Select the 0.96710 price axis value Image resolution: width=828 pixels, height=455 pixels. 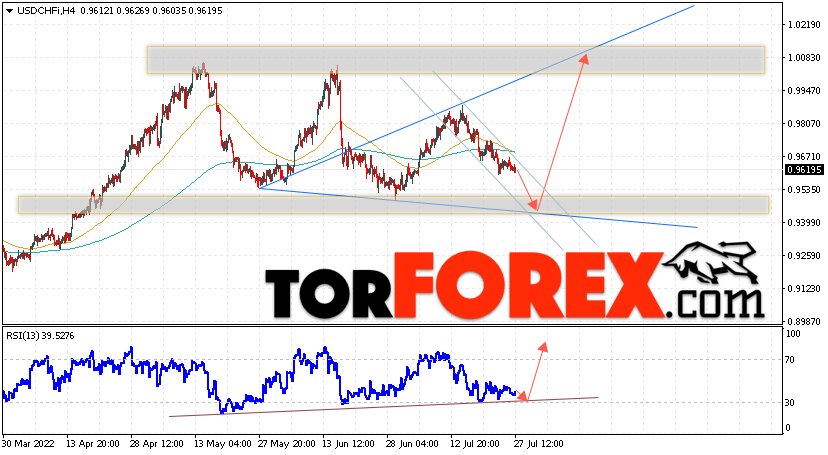pyautogui.click(x=804, y=157)
